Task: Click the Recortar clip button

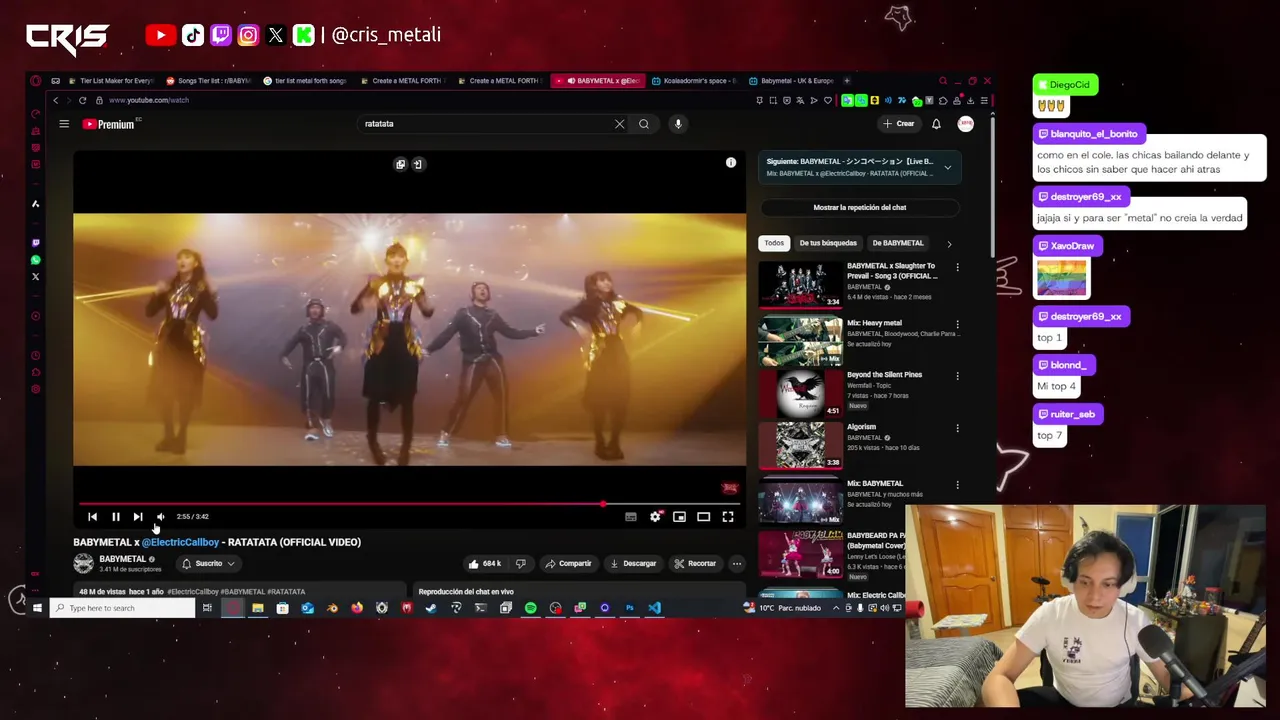Action: 695,563
